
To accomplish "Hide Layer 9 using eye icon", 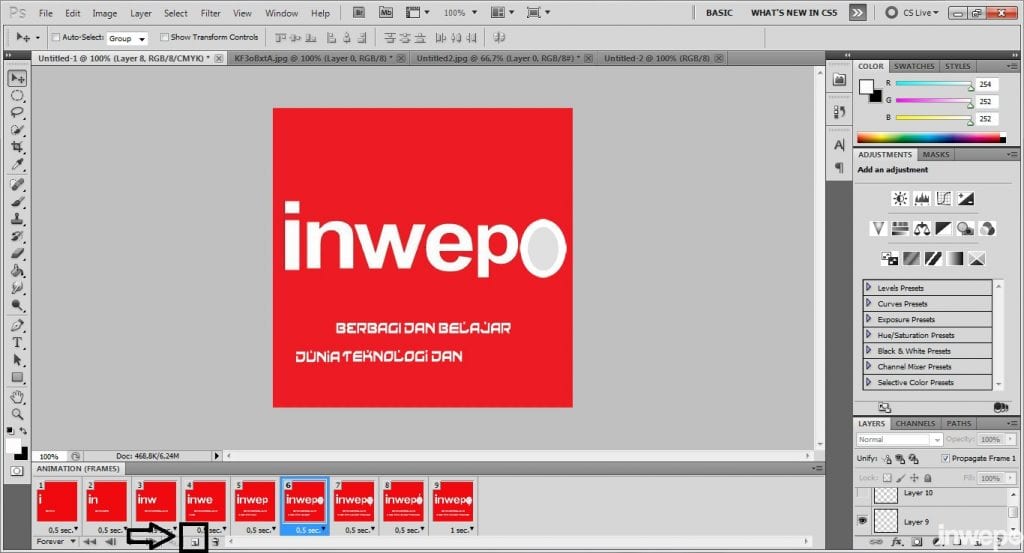I will (864, 521).
